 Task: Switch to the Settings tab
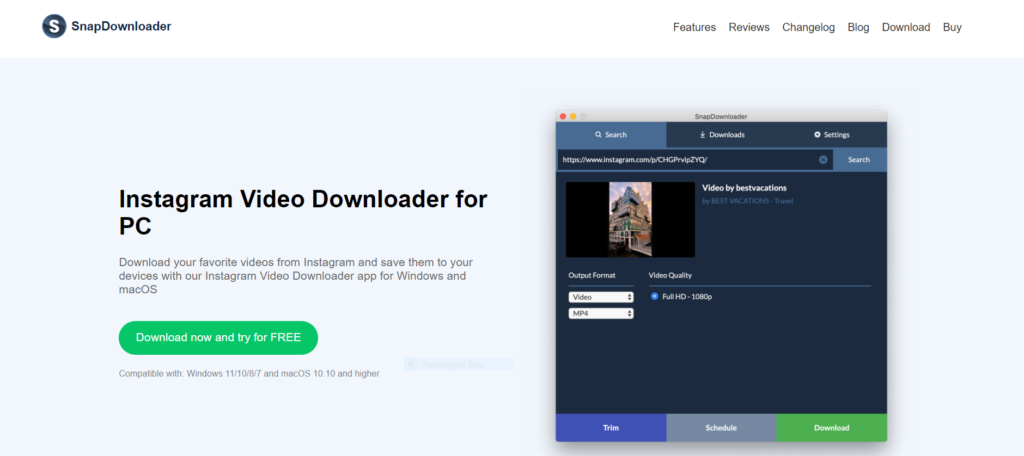pyautogui.click(x=832, y=135)
